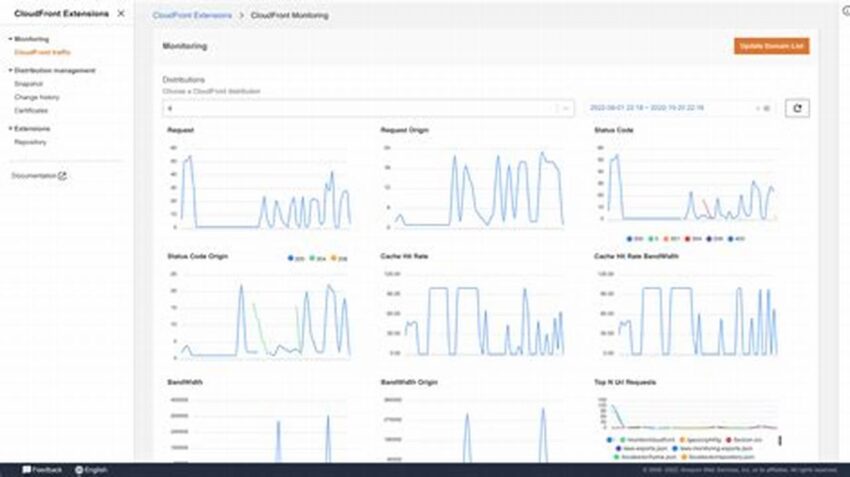Toggle yellow legend in Status Code Origin chart
The height and width of the screenshot is (477, 850).
[339, 259]
